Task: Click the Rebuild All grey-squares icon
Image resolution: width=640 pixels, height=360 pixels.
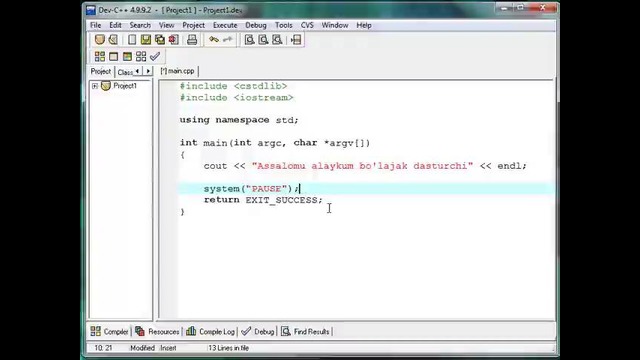Action: [x=141, y=56]
